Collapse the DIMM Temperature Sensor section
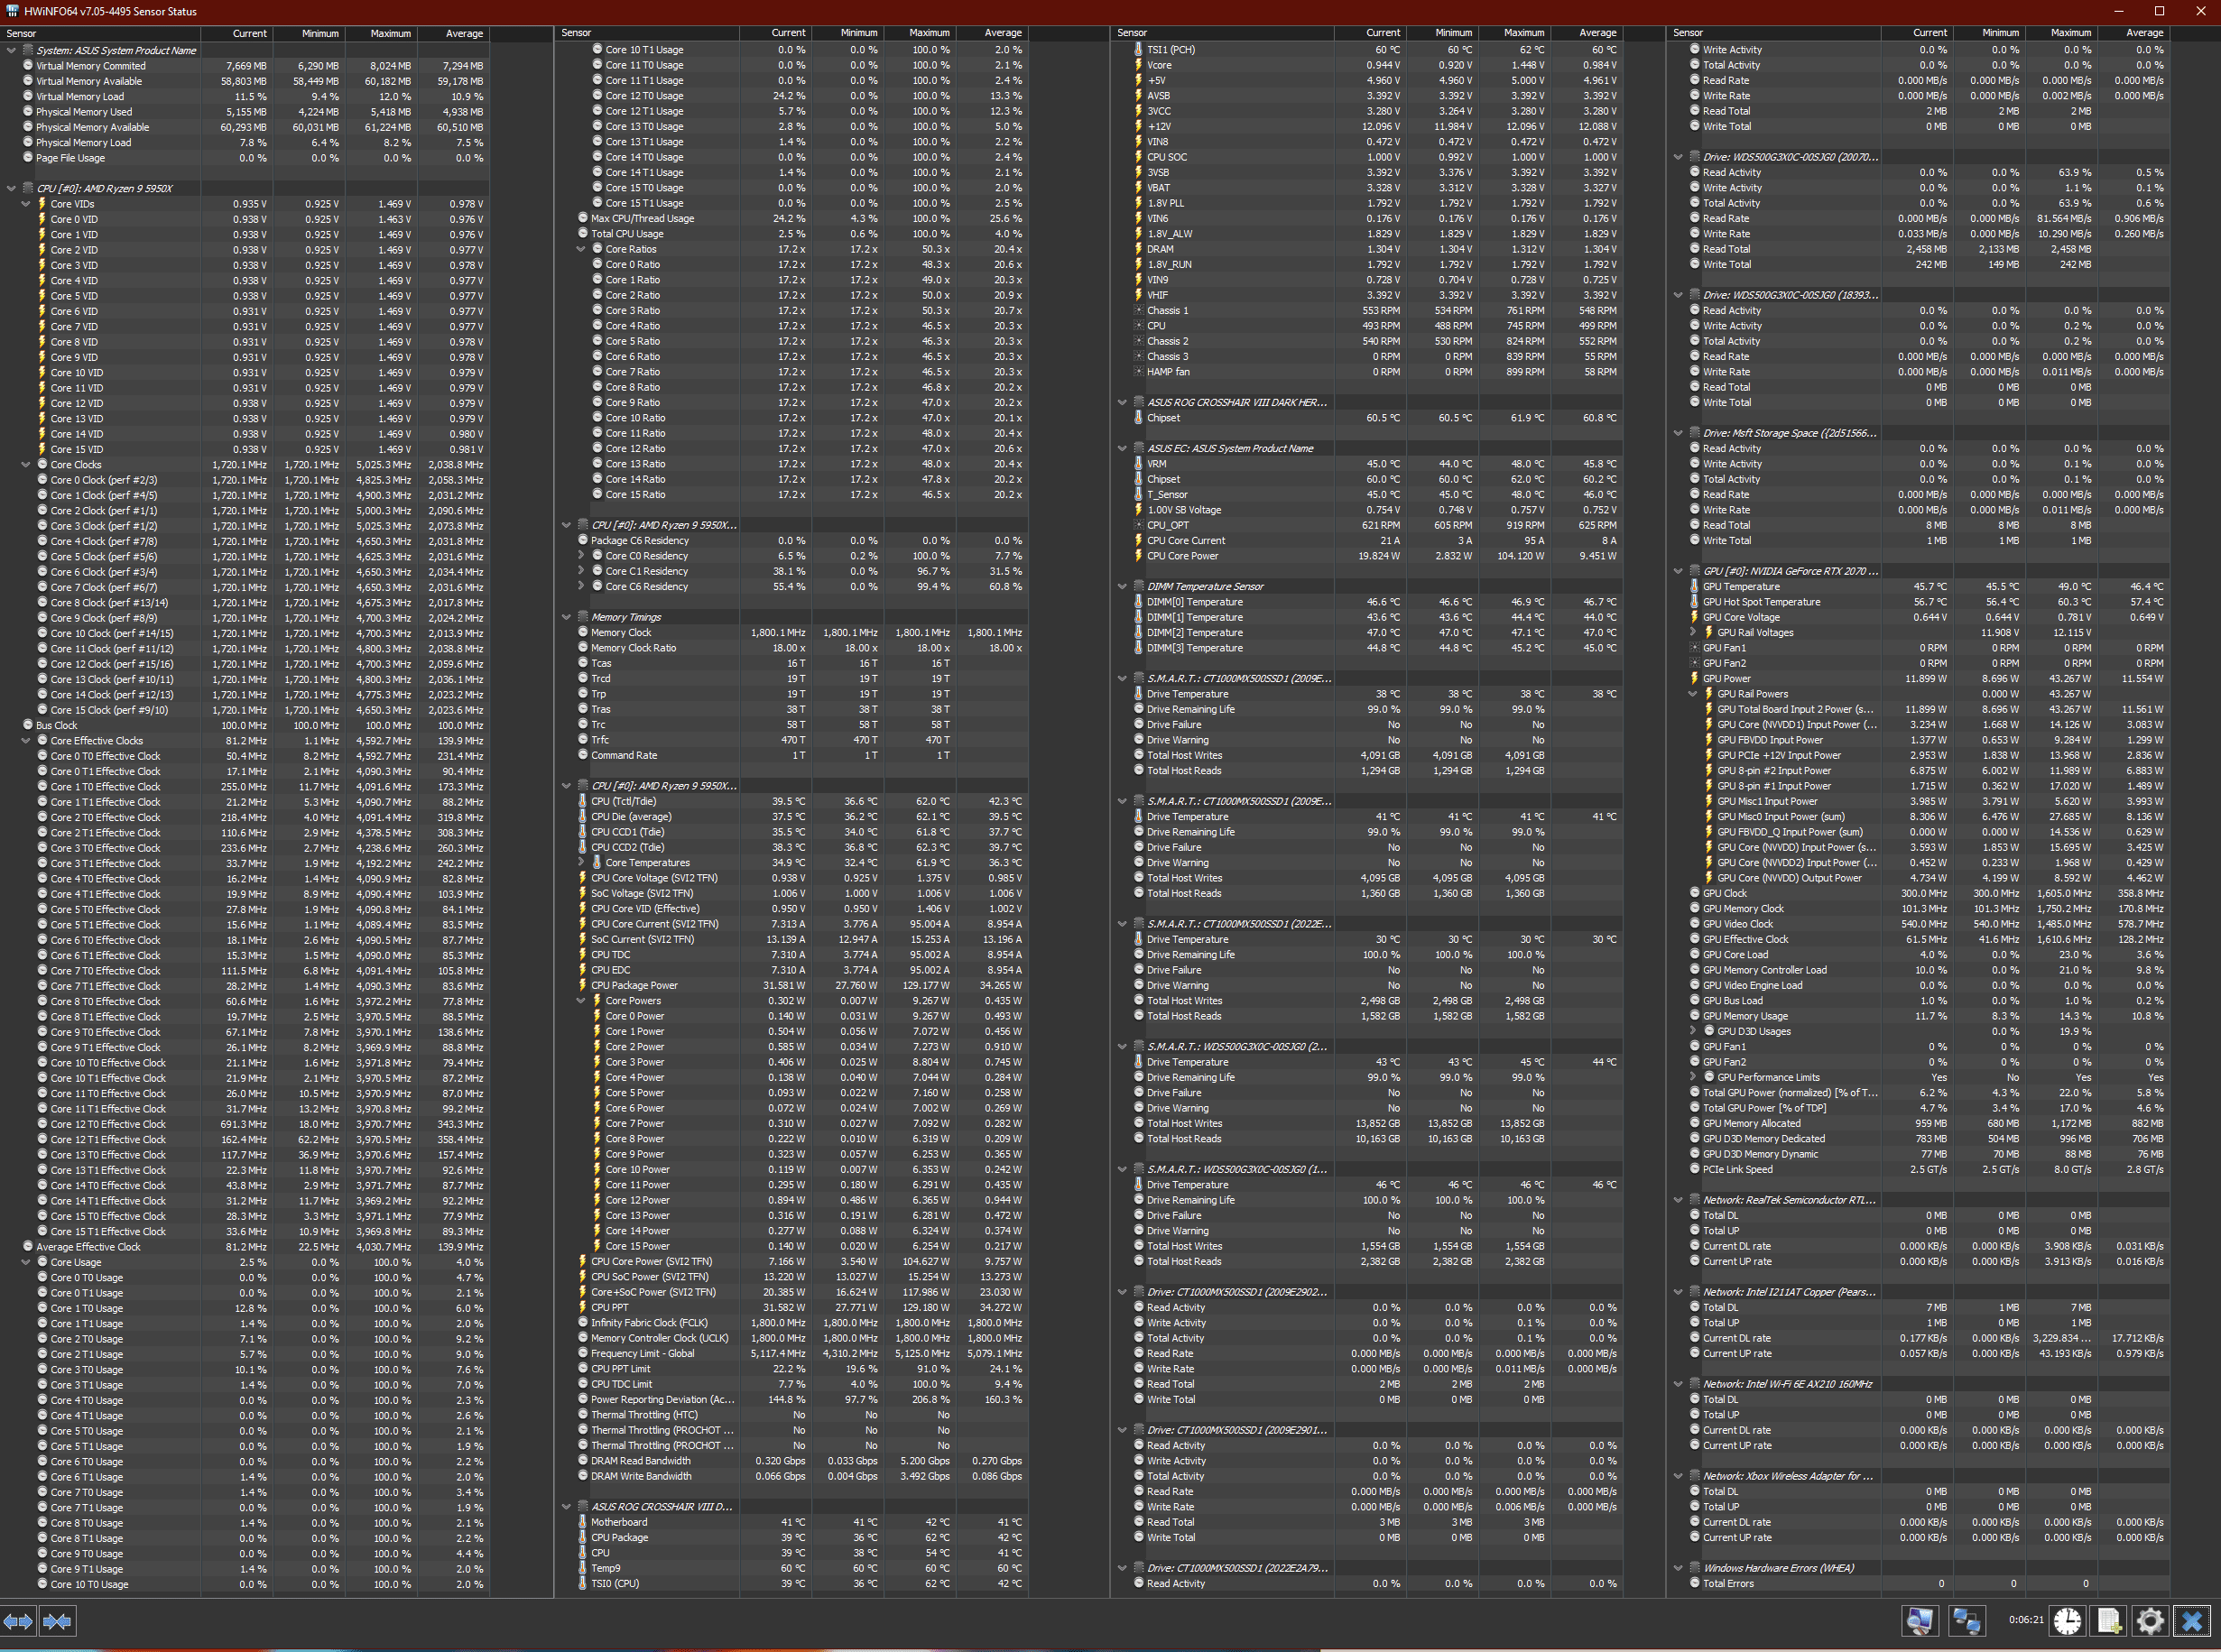The height and width of the screenshot is (1652, 2221). [1123, 586]
